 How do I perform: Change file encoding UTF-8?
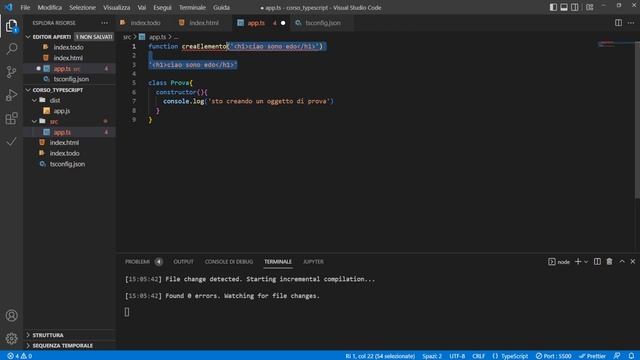(457, 356)
